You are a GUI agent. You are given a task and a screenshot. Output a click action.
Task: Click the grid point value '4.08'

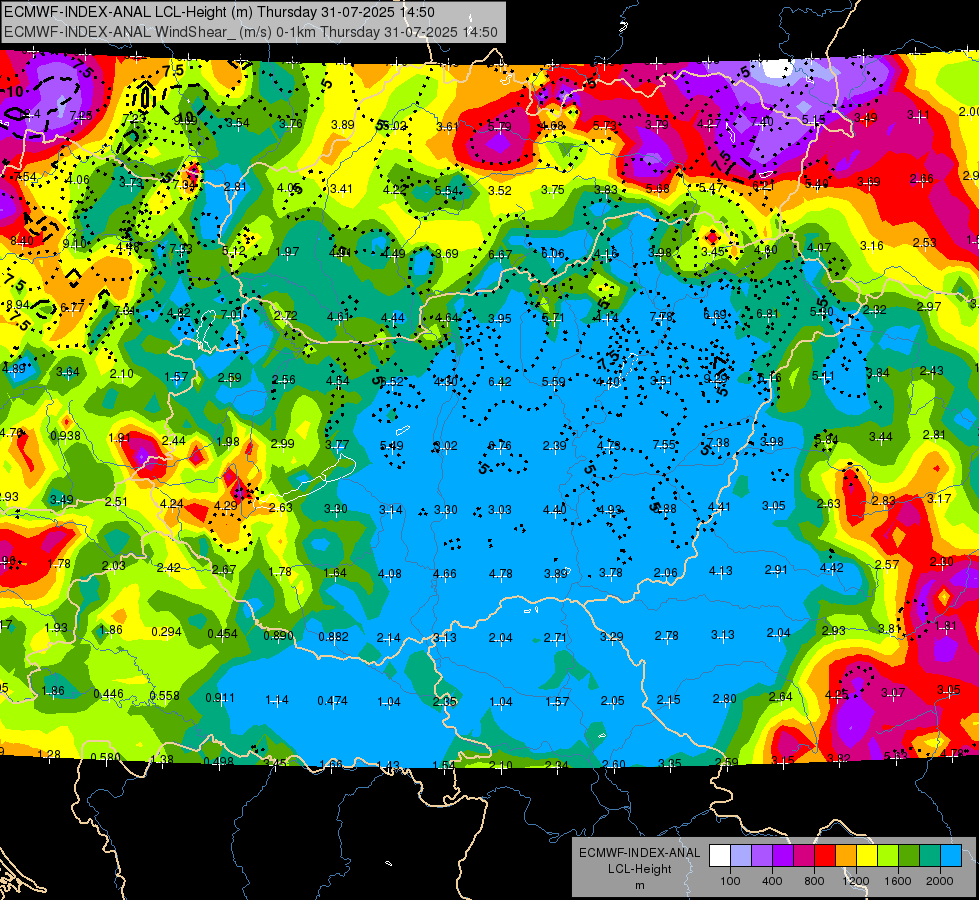coord(390,573)
